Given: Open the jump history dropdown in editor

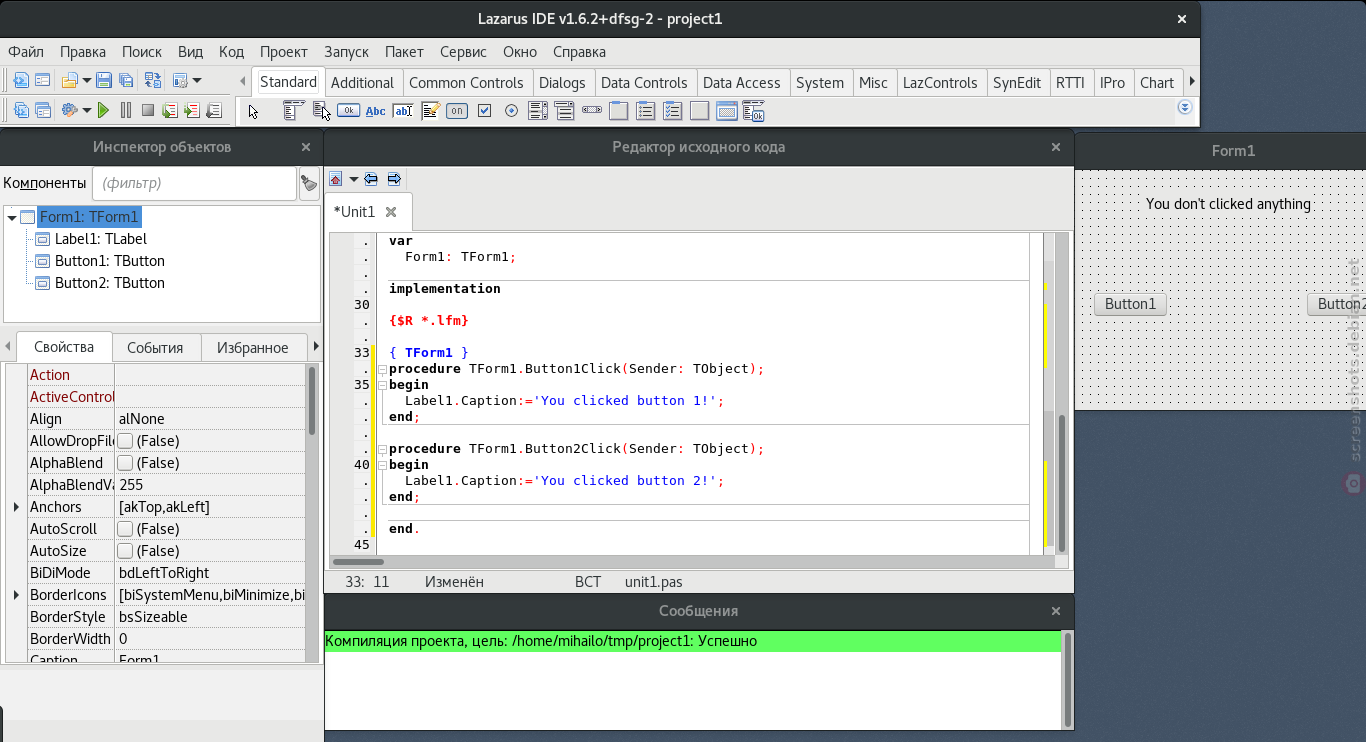Looking at the screenshot, I should (x=353, y=179).
